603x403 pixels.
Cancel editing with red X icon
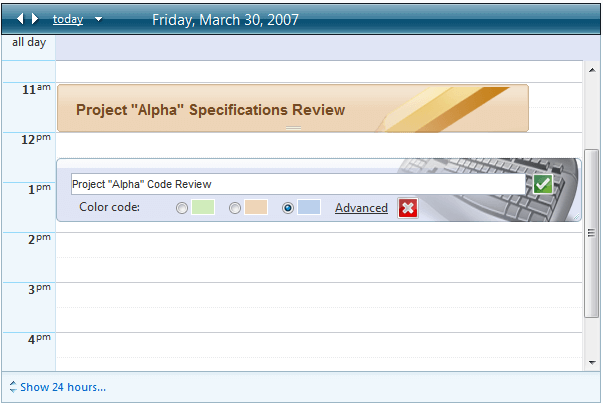point(407,208)
